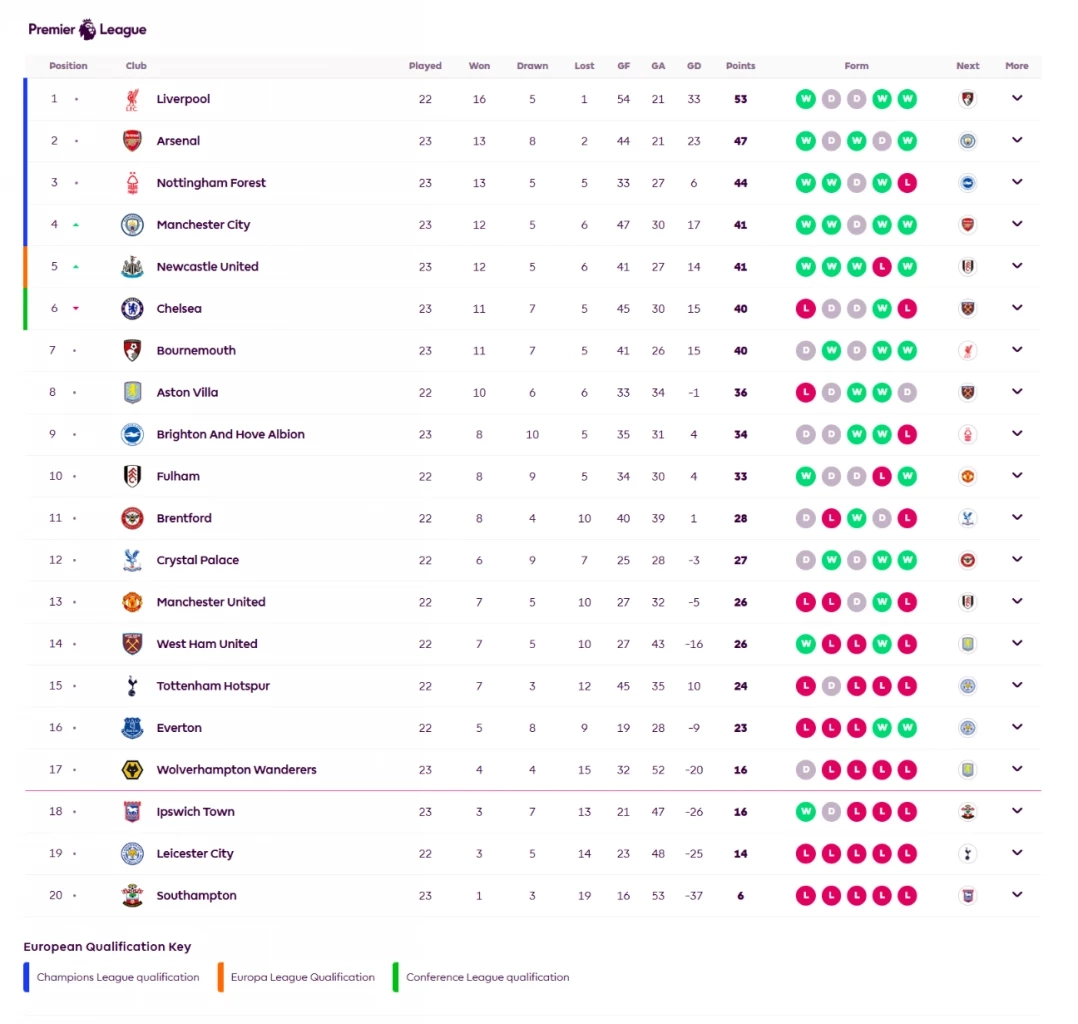Click Southampton's next opponent badge
Image resolution: width=1078 pixels, height=1024 pixels.
pos(967,896)
